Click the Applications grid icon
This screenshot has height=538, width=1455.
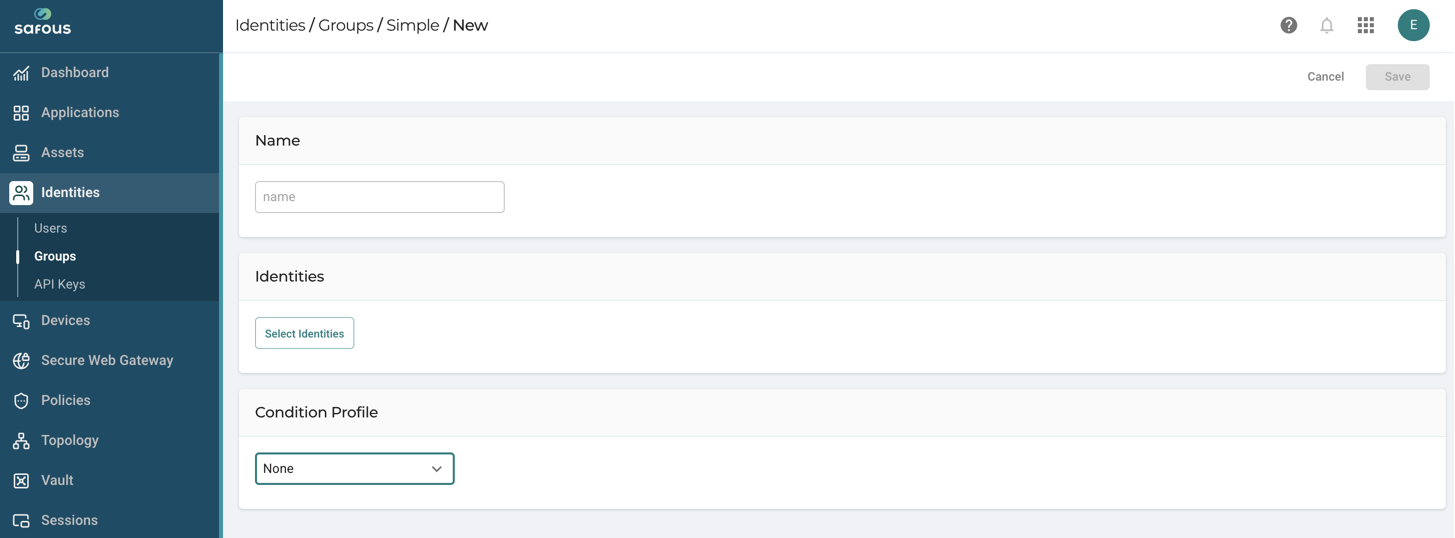21,113
